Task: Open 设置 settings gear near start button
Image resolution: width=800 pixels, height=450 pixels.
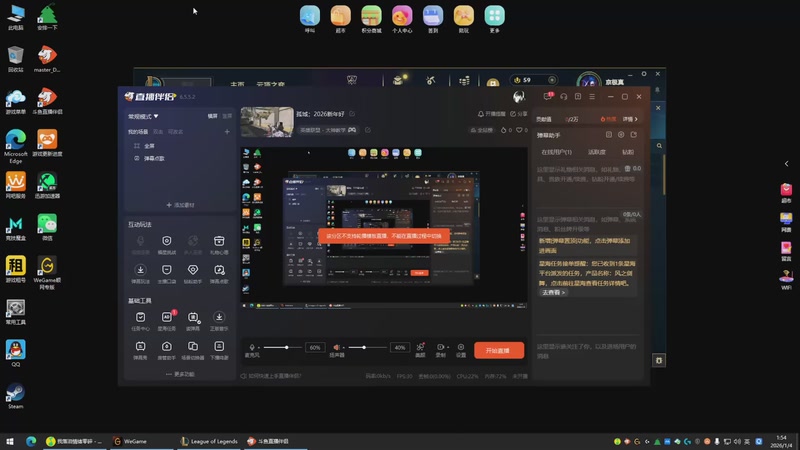Action: (x=461, y=349)
